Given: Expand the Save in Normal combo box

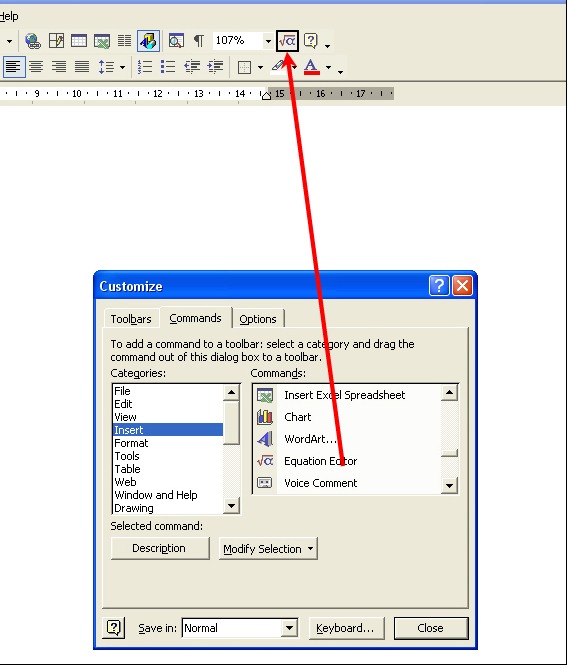Looking at the screenshot, I should tap(289, 628).
